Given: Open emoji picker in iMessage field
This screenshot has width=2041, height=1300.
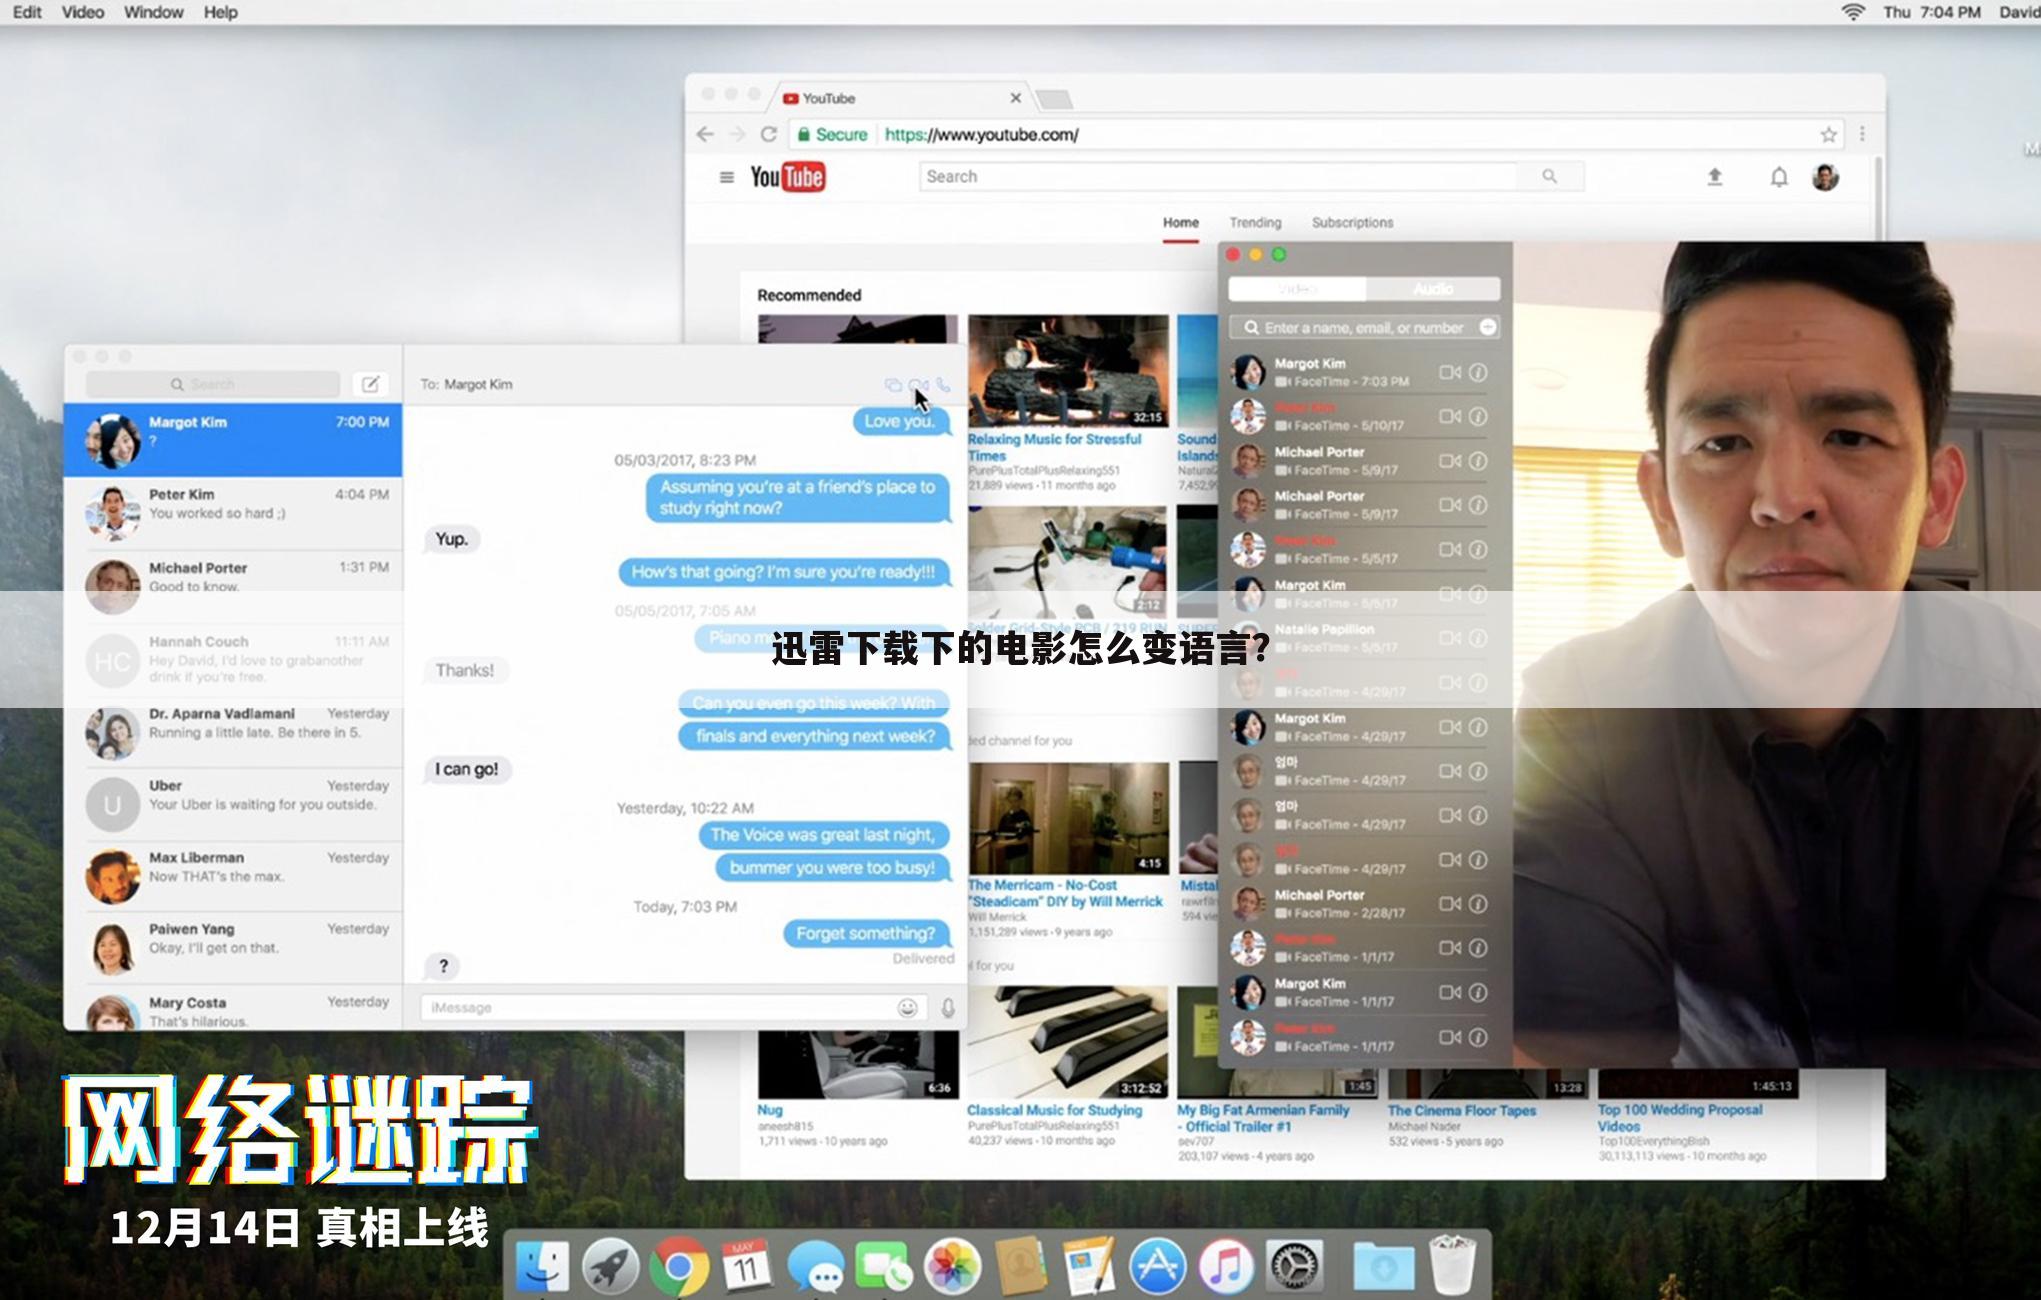Looking at the screenshot, I should (x=907, y=1007).
